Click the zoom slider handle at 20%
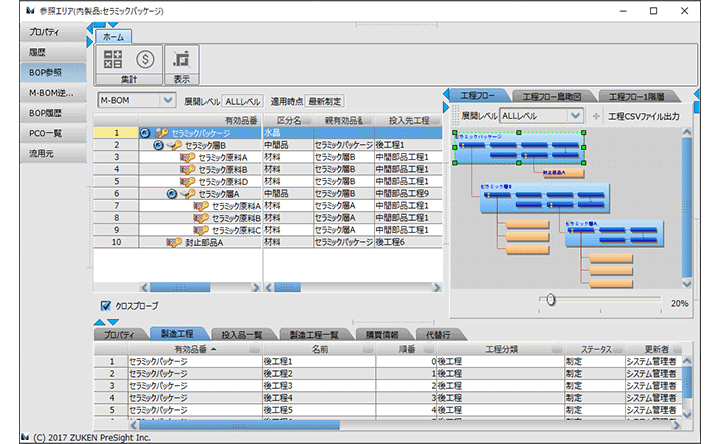720x444 pixels. [550, 299]
